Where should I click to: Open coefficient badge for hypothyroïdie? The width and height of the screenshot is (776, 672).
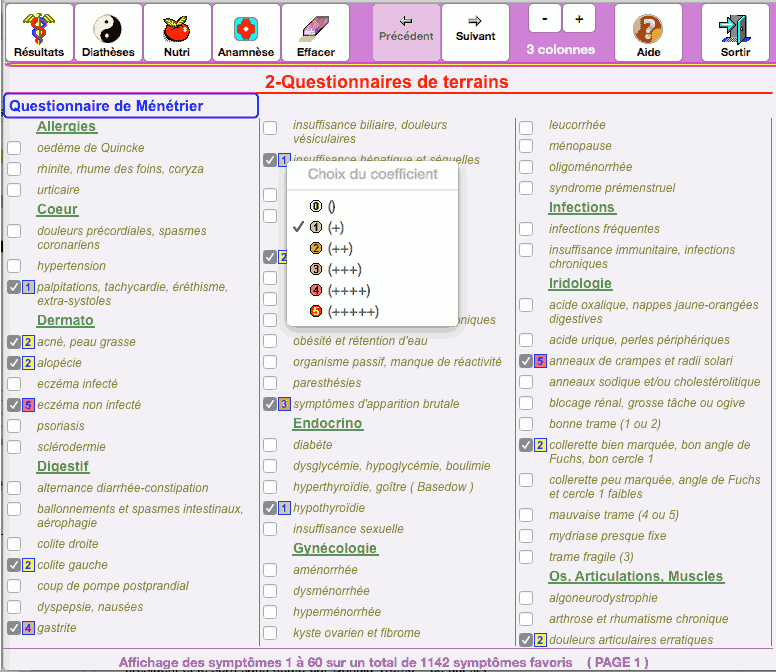[x=284, y=508]
